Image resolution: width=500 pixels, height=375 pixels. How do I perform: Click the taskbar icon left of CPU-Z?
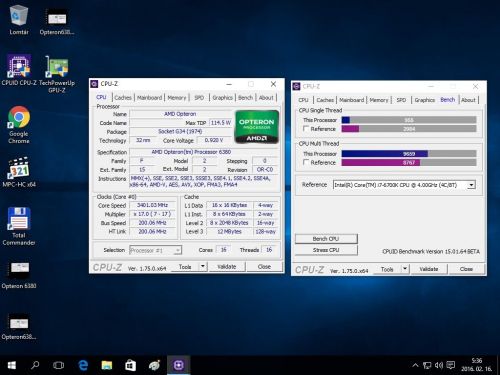coord(154,365)
